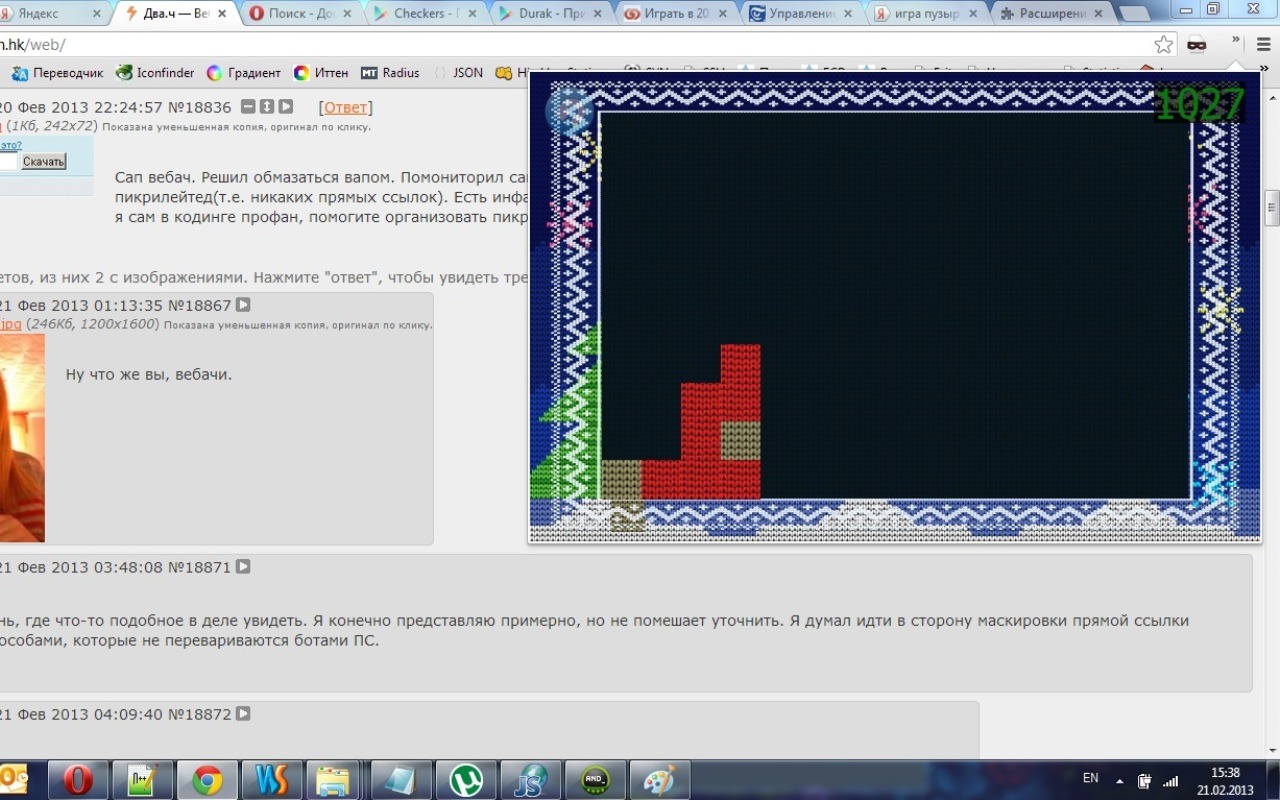Switch to the Управление tab
Screen dimensions: 1280x800
801,14
